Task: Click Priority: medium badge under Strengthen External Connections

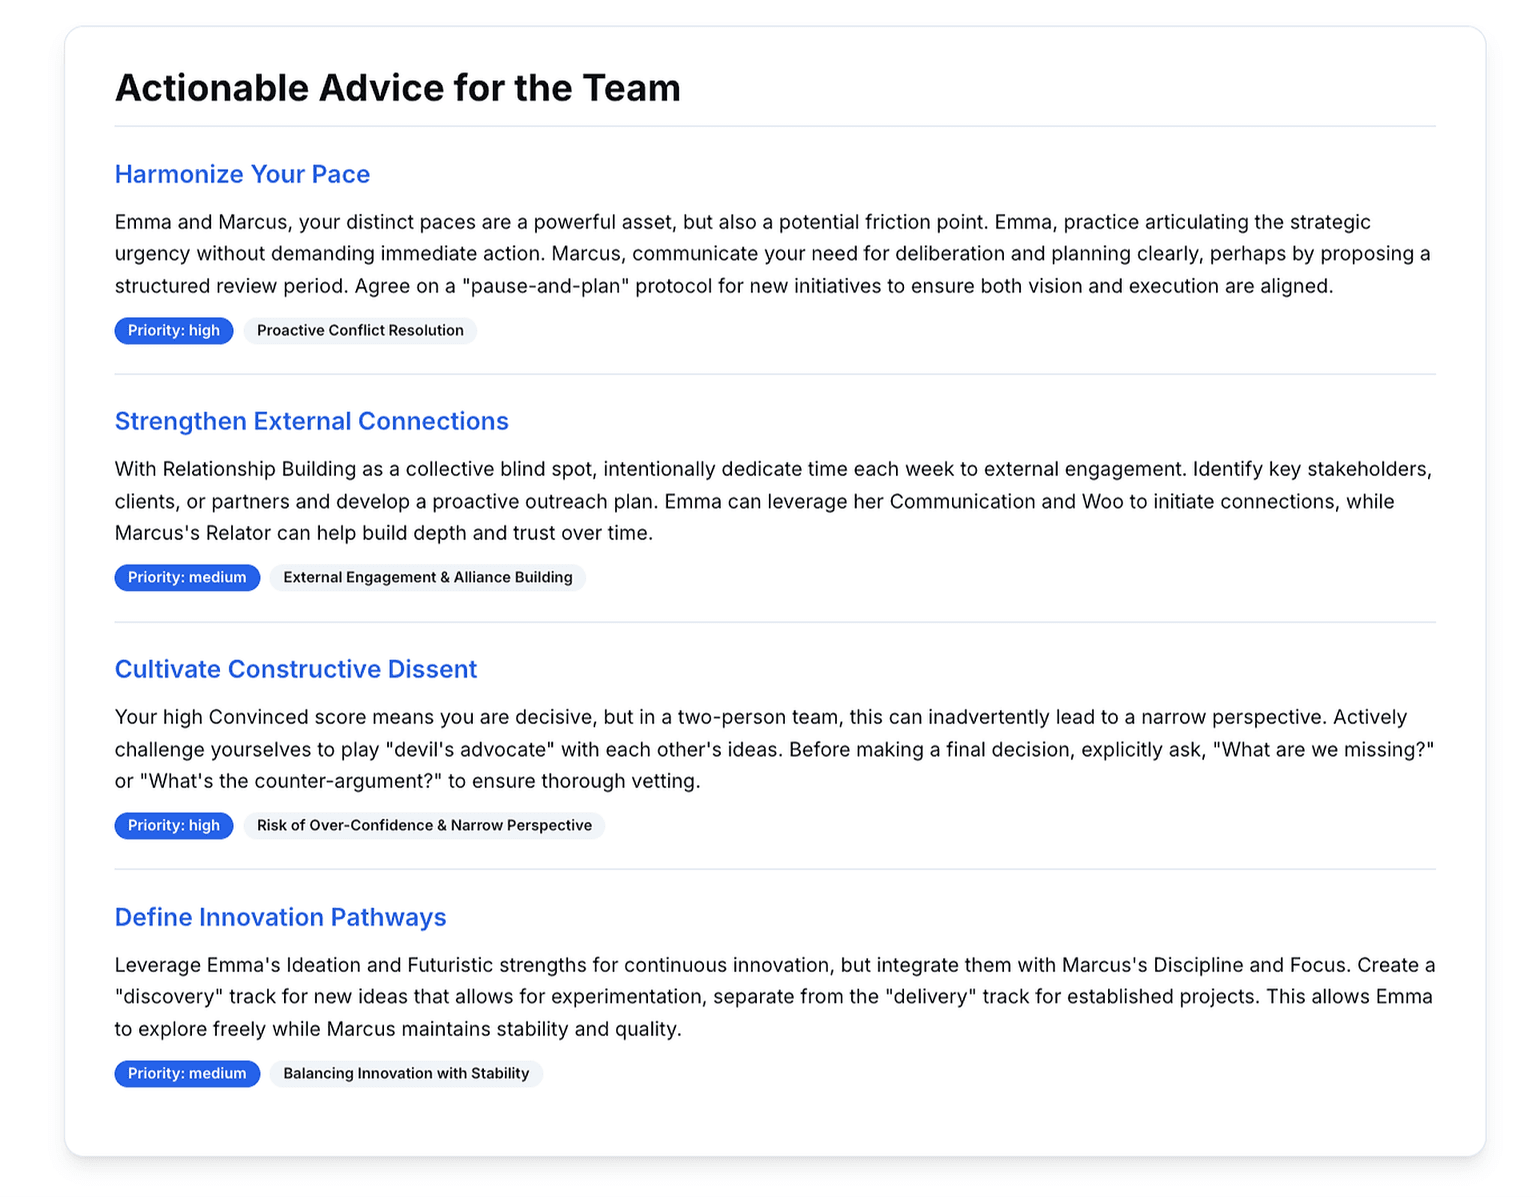Action: pyautogui.click(x=187, y=577)
